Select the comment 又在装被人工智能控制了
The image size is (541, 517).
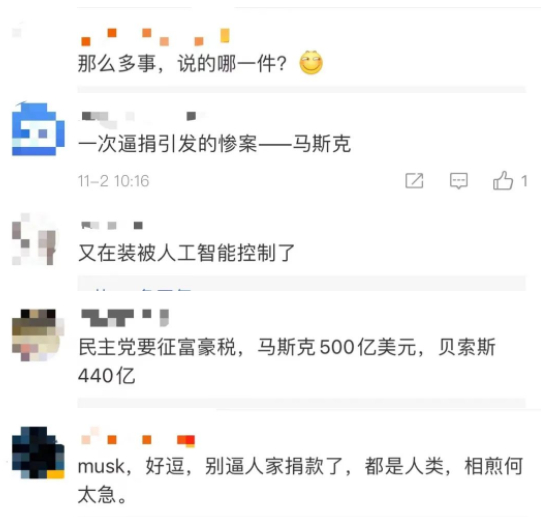pos(186,253)
